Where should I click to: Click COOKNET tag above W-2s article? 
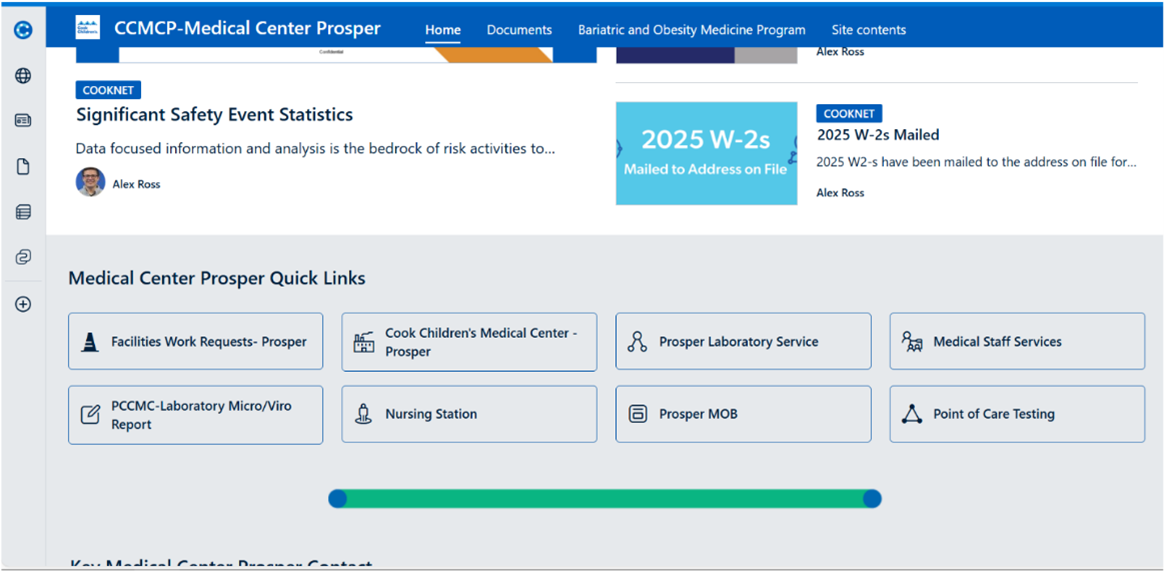click(849, 113)
